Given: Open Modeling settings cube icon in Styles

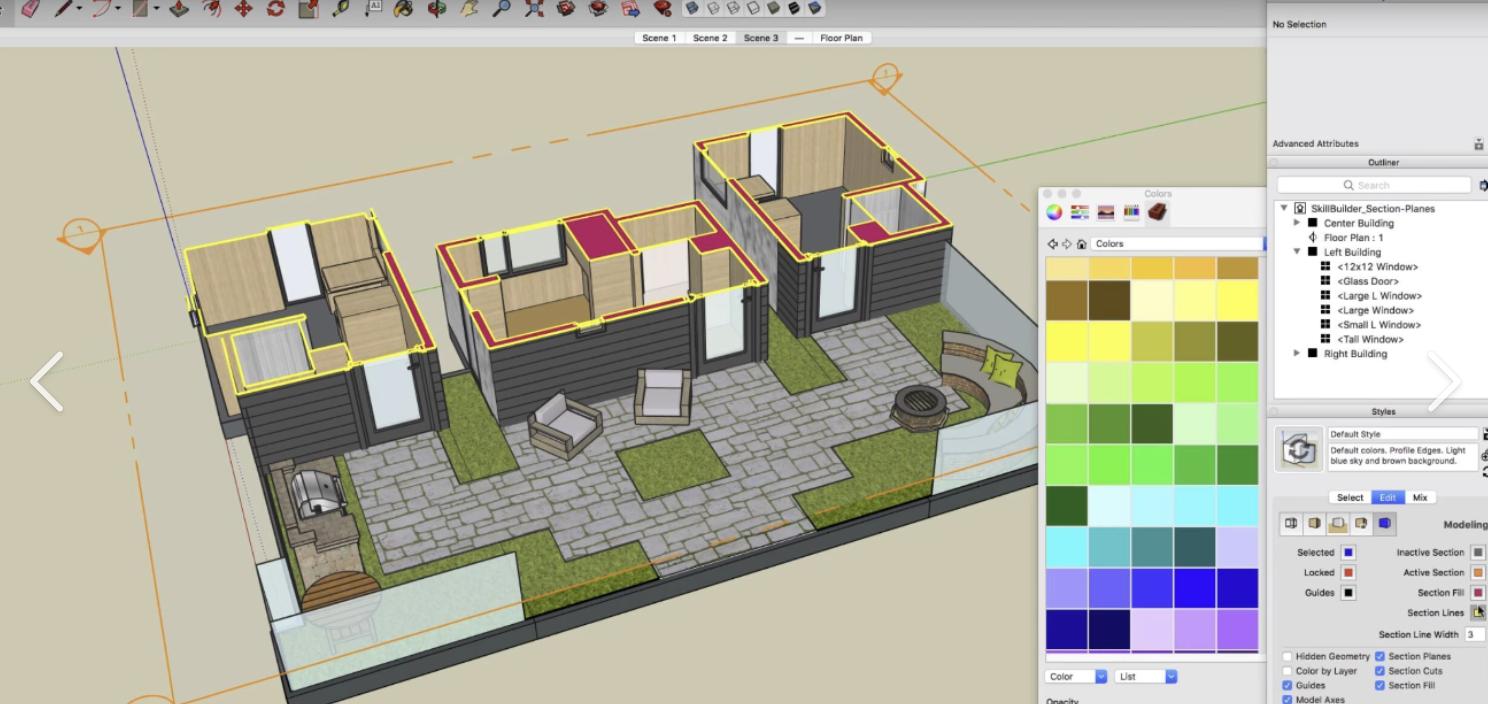Looking at the screenshot, I should point(1385,524).
